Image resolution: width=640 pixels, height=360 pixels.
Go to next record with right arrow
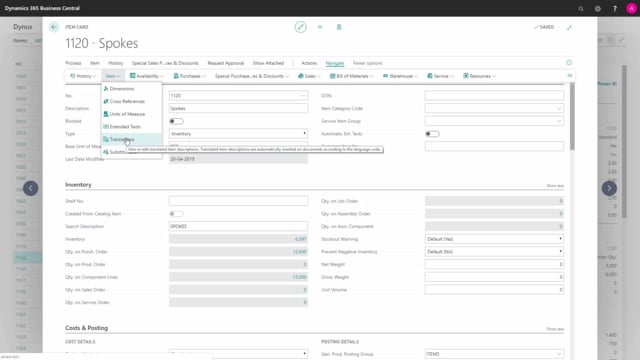(609, 188)
